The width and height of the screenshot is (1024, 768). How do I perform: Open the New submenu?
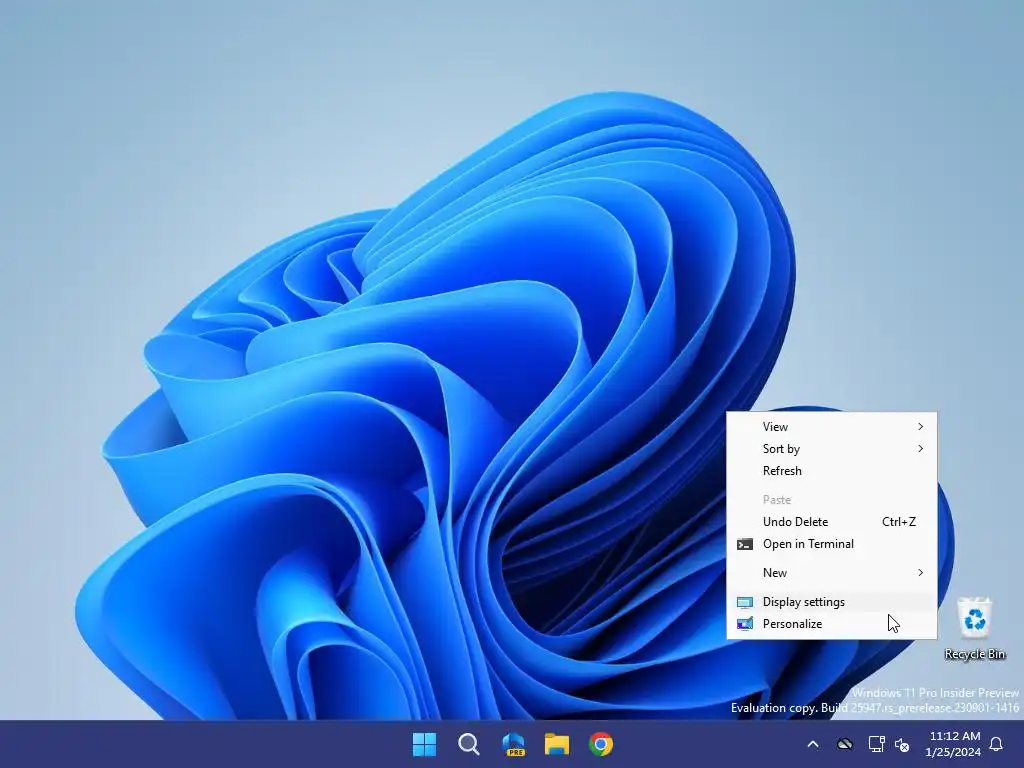pyautogui.click(x=831, y=573)
